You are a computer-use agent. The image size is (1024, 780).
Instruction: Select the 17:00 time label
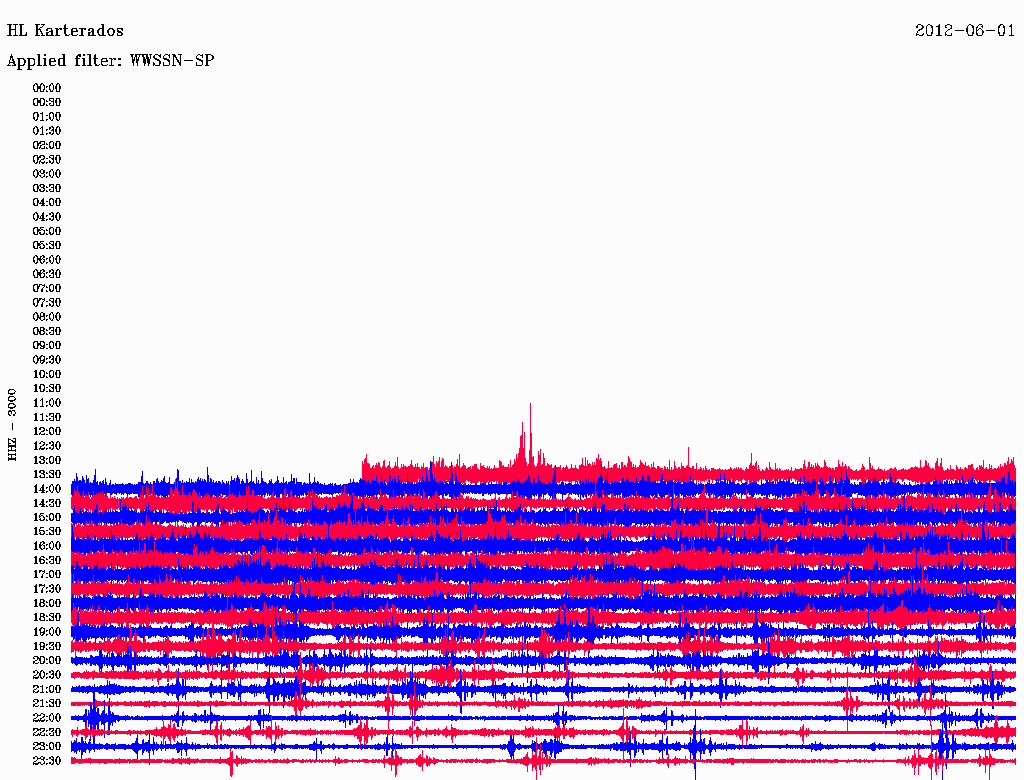47,575
